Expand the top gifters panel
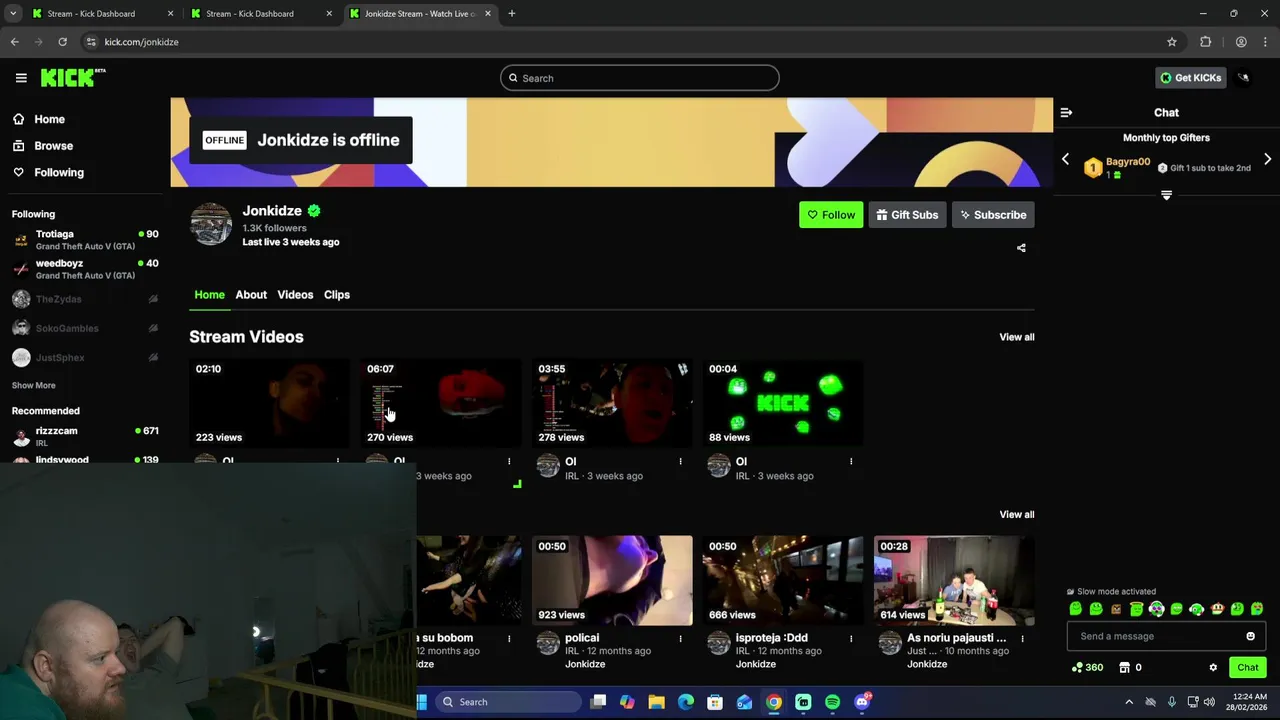Screen dimensions: 1280x720 (1166, 195)
